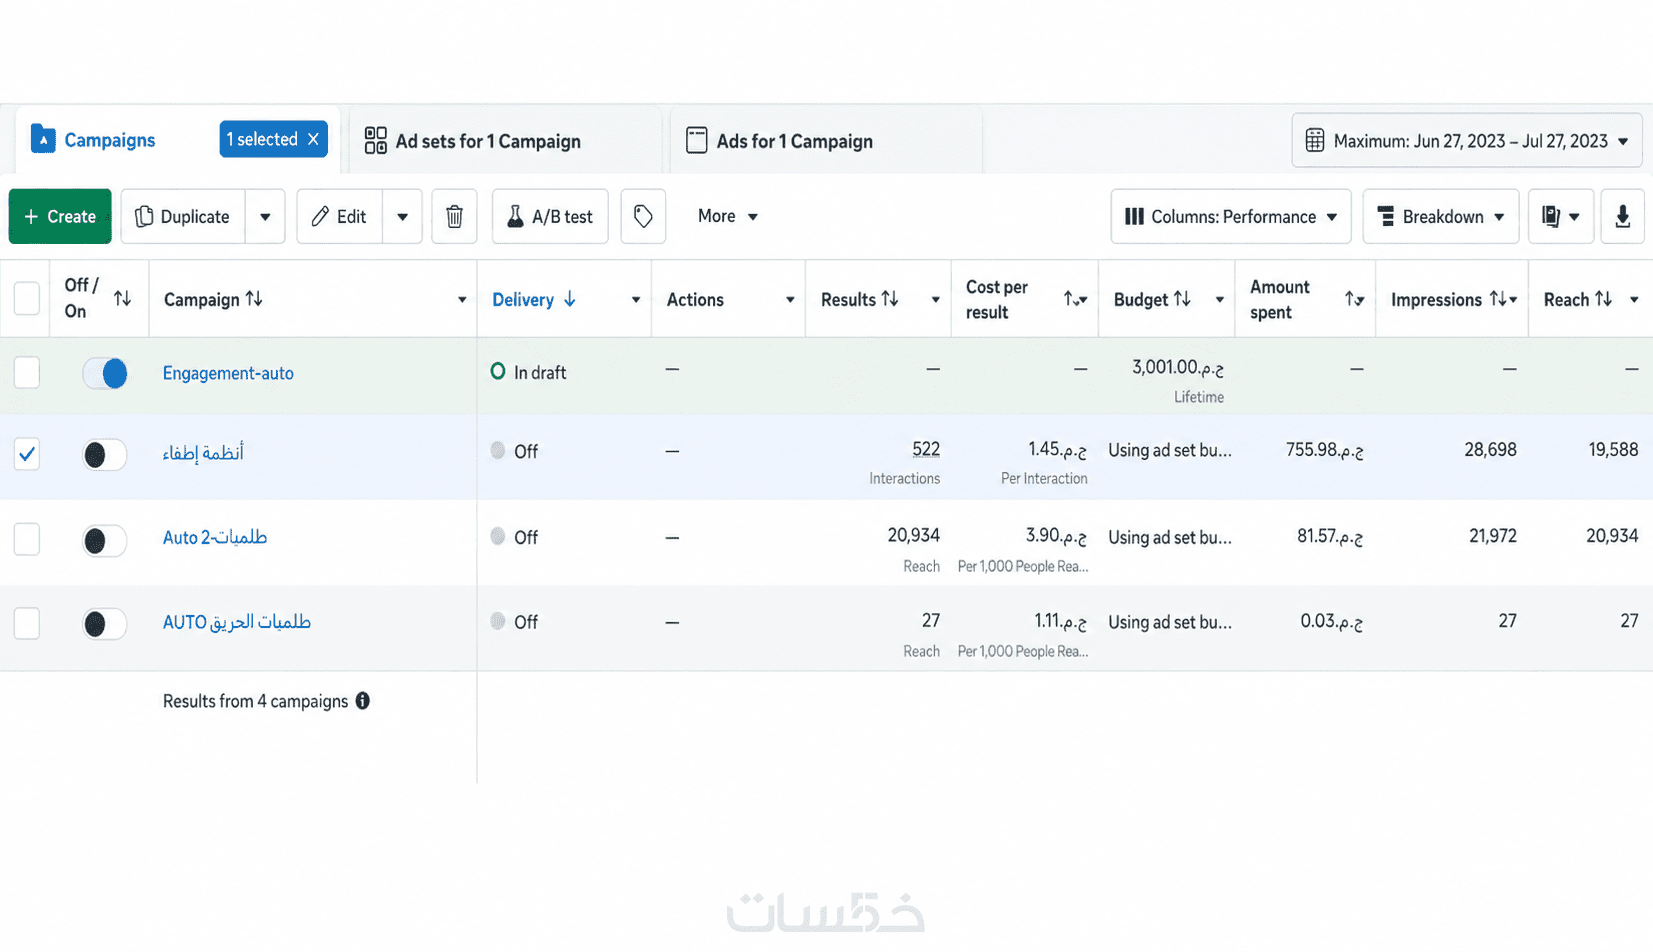Download export arrow icon
The width and height of the screenshot is (1653, 952).
click(x=1622, y=216)
